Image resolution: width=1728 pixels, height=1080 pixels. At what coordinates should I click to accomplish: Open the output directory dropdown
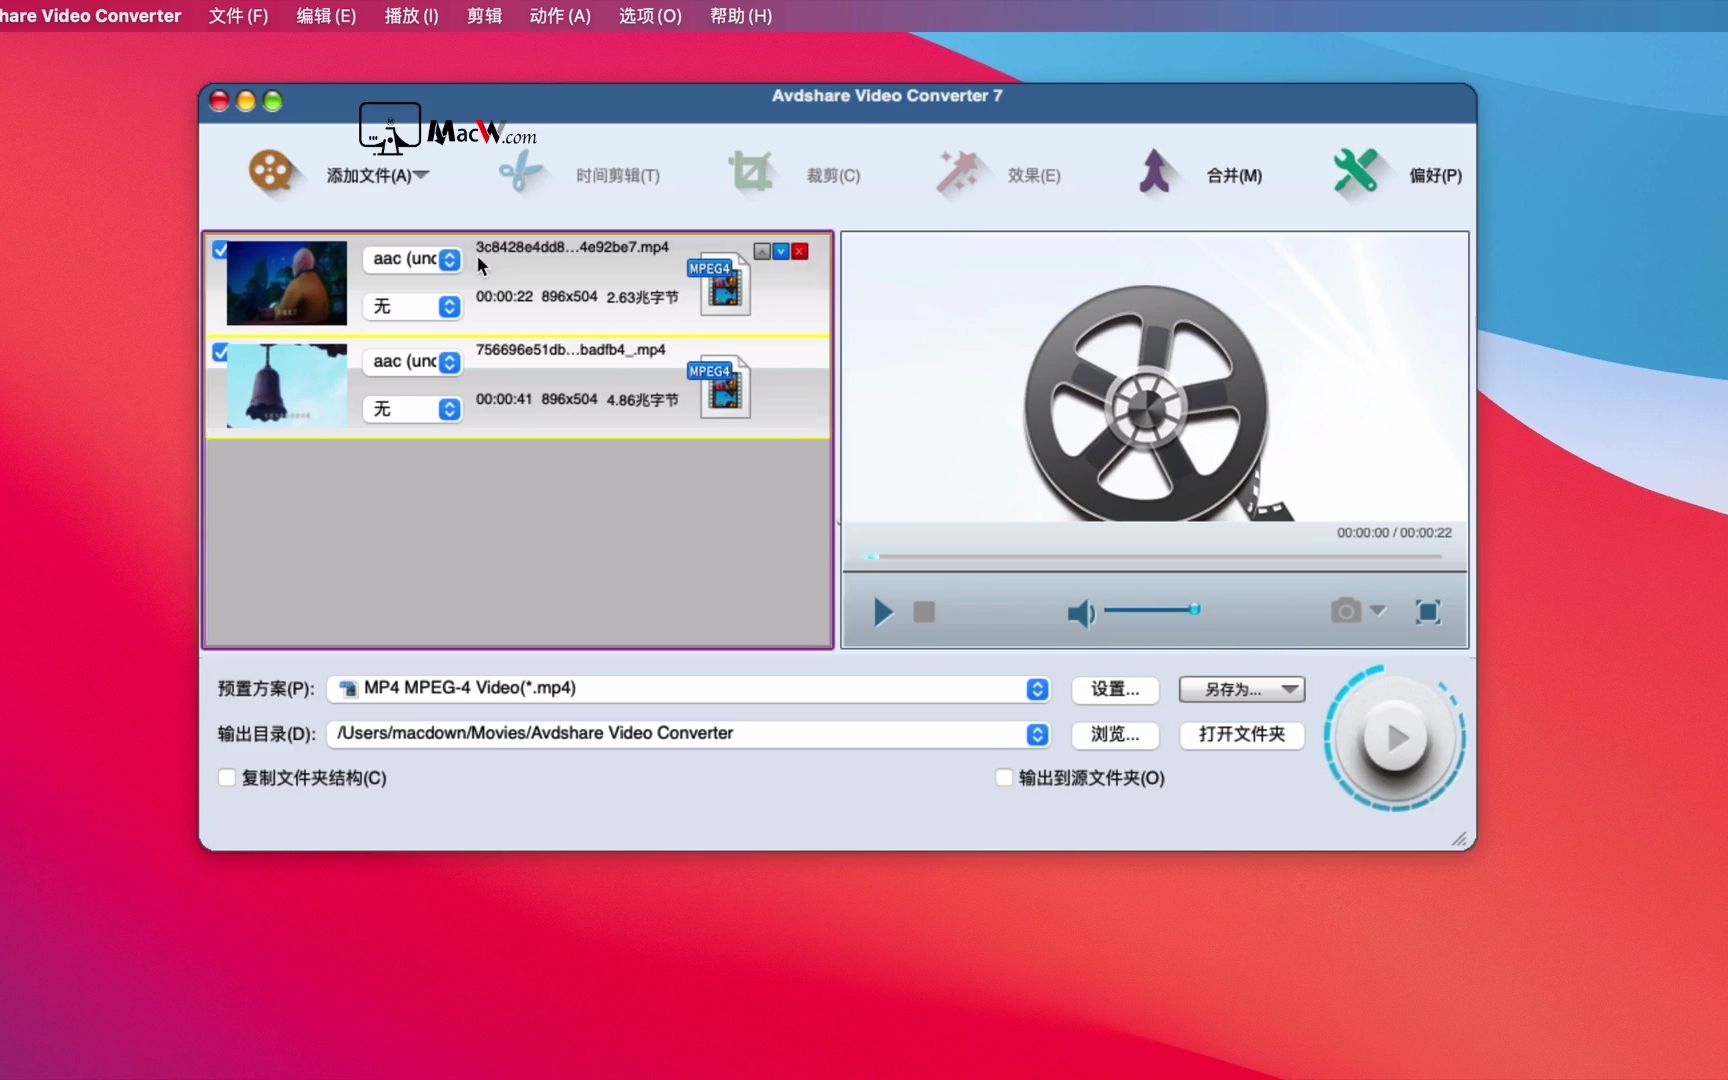click(x=1036, y=734)
